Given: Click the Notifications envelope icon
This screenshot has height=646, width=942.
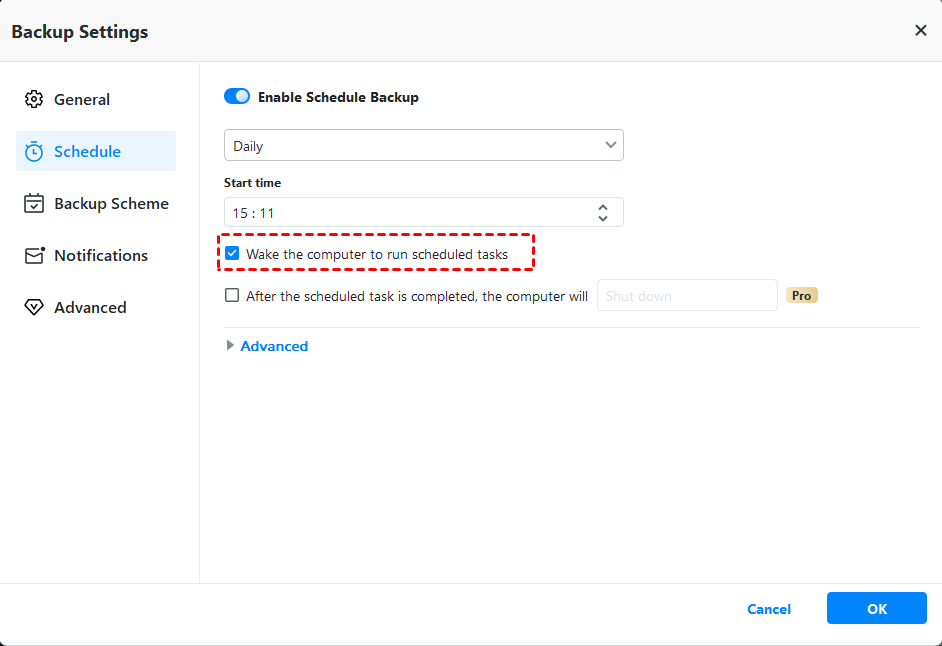Looking at the screenshot, I should tap(35, 256).
